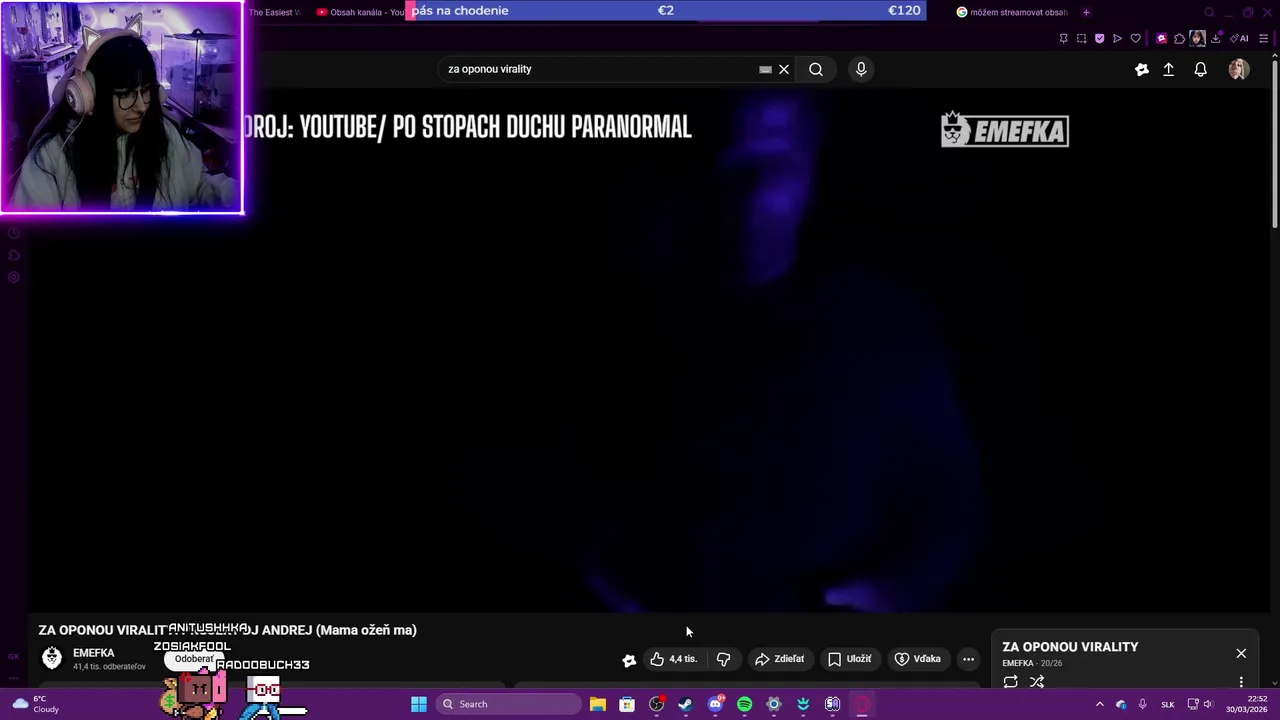
Task: Open volume control in tray
Action: [1208, 704]
